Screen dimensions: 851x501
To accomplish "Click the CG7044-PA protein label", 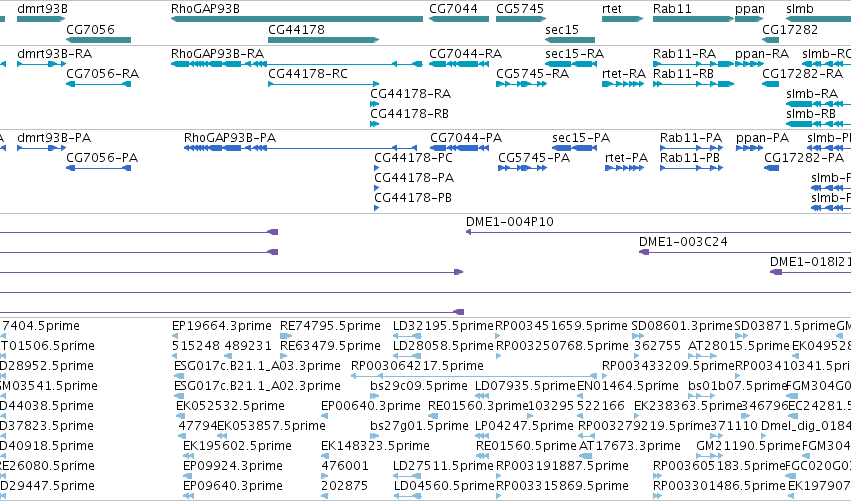I will point(466,138).
